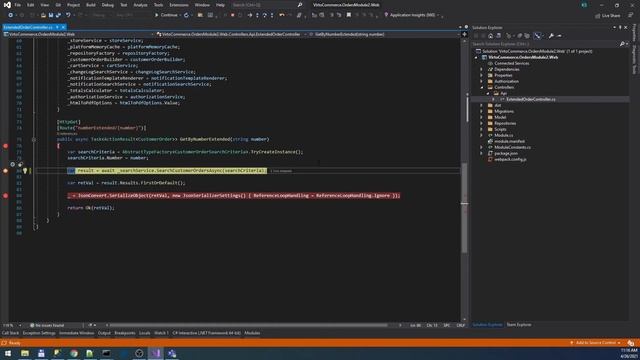Toggle breakpoint at method opening brace line
This screenshot has width=640, height=360.
5,146
